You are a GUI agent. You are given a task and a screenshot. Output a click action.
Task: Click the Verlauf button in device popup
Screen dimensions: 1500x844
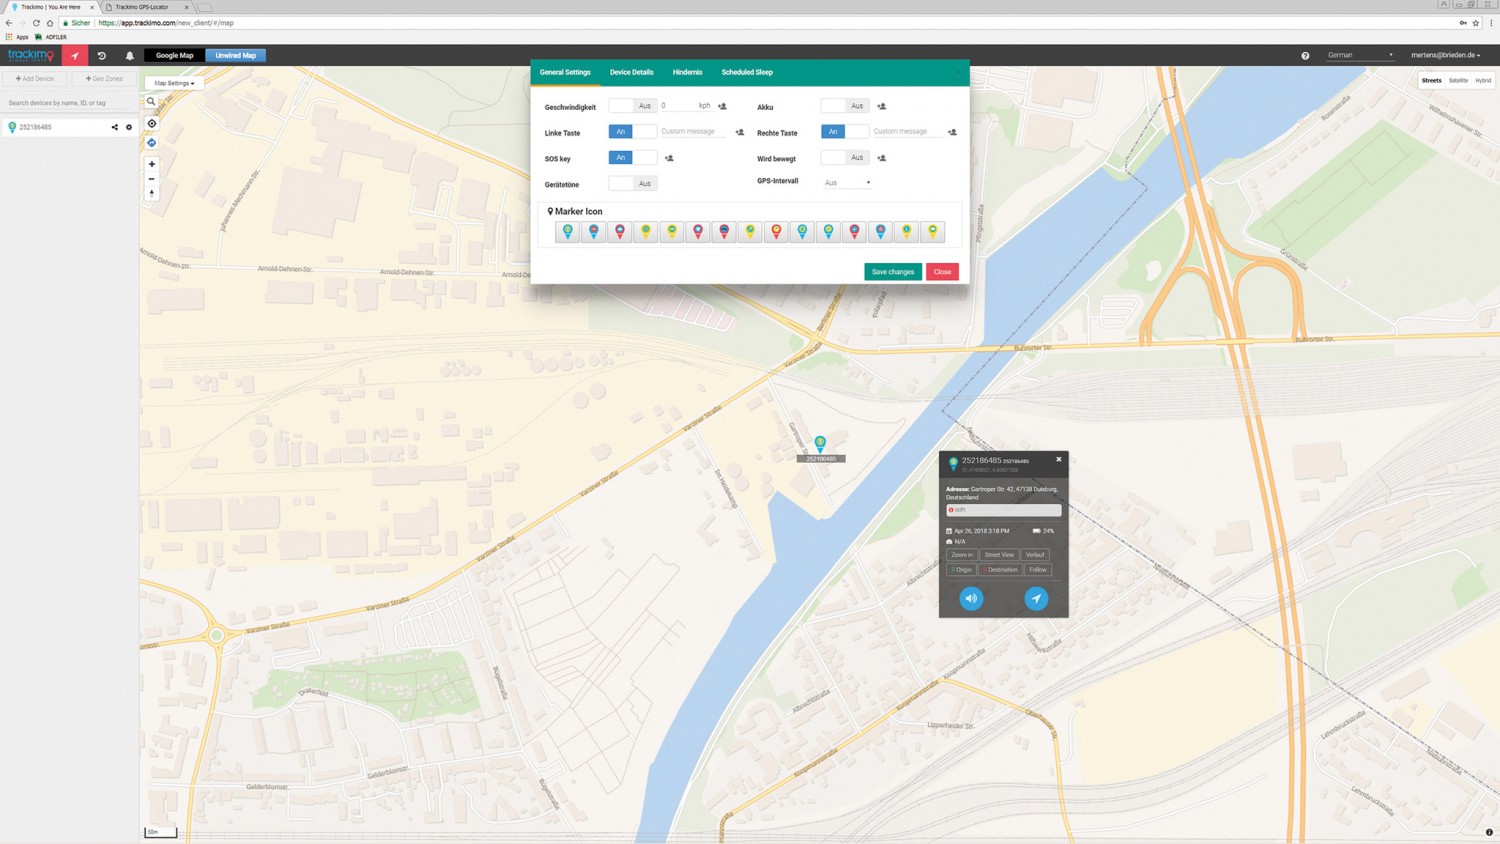pyautogui.click(x=1035, y=555)
